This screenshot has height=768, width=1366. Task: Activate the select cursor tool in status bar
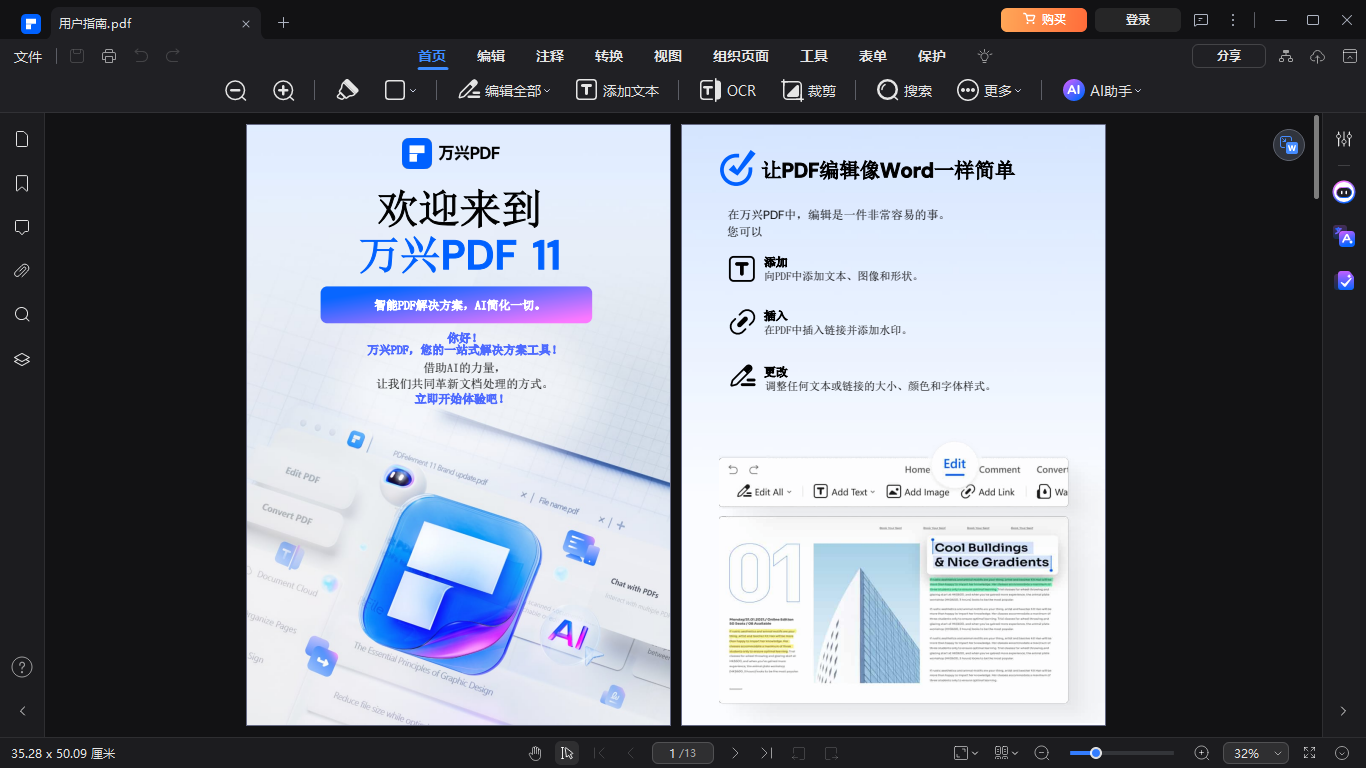pos(567,753)
